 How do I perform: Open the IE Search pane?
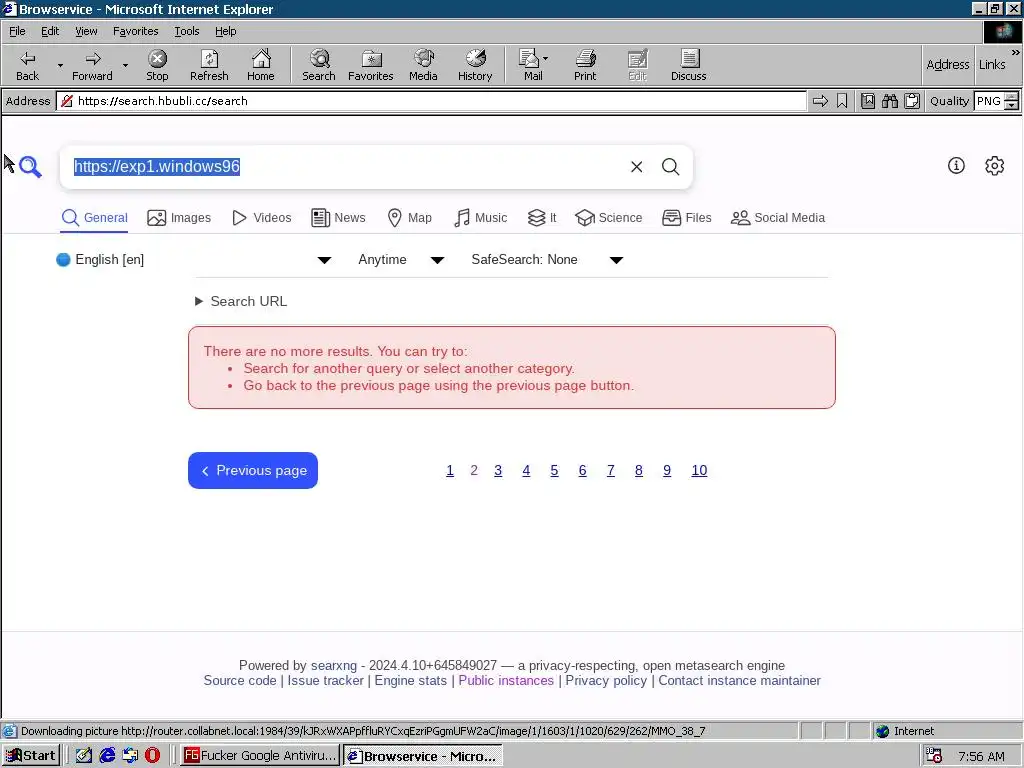319,65
